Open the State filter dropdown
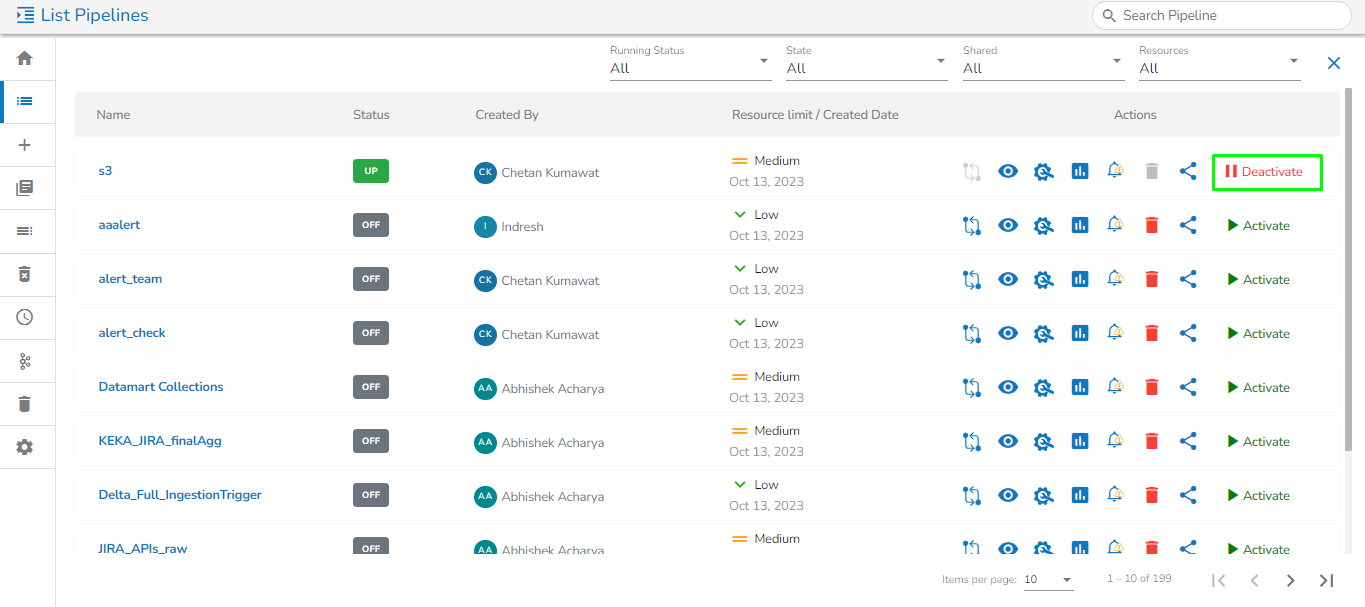The height and width of the screenshot is (607, 1365). click(866, 68)
